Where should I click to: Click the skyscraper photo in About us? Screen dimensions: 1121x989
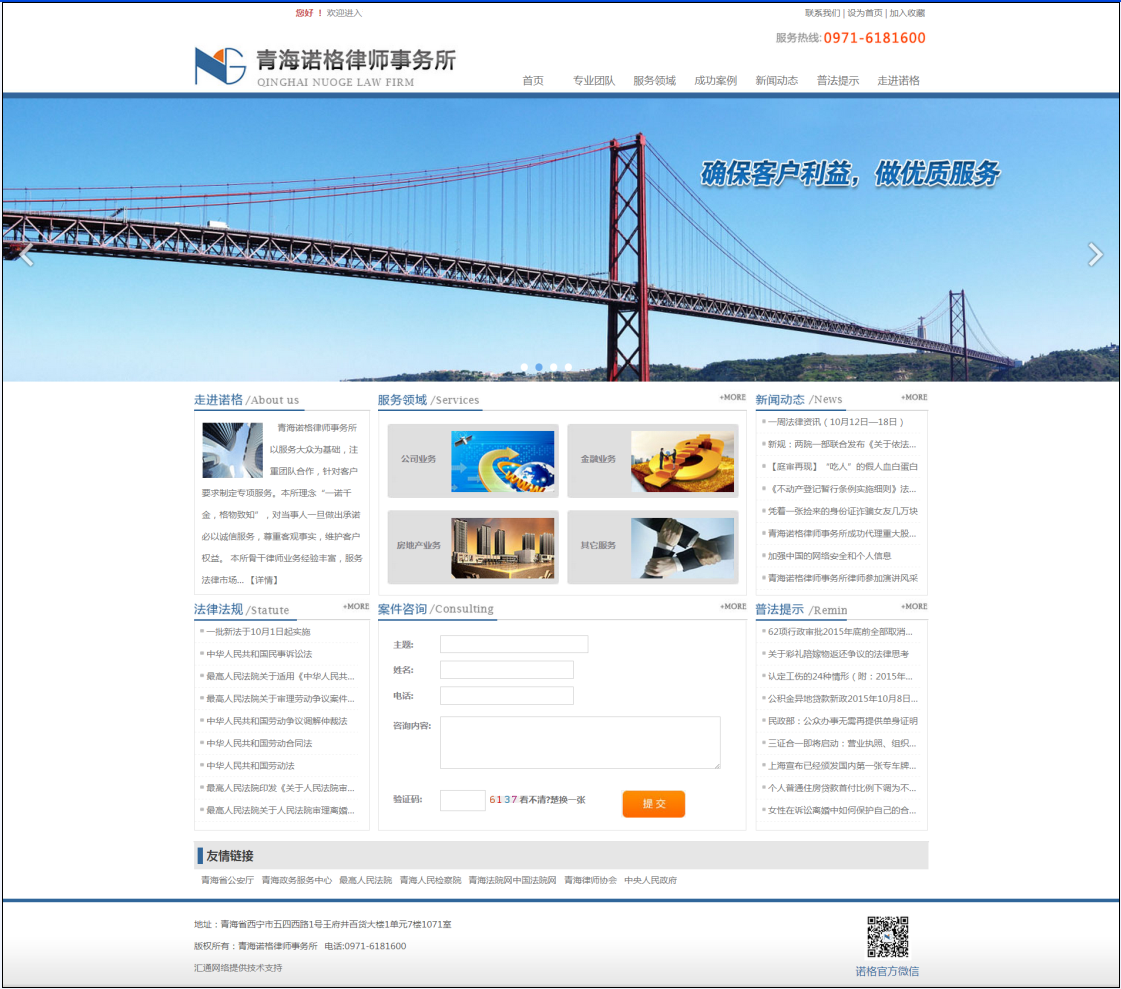click(x=232, y=450)
